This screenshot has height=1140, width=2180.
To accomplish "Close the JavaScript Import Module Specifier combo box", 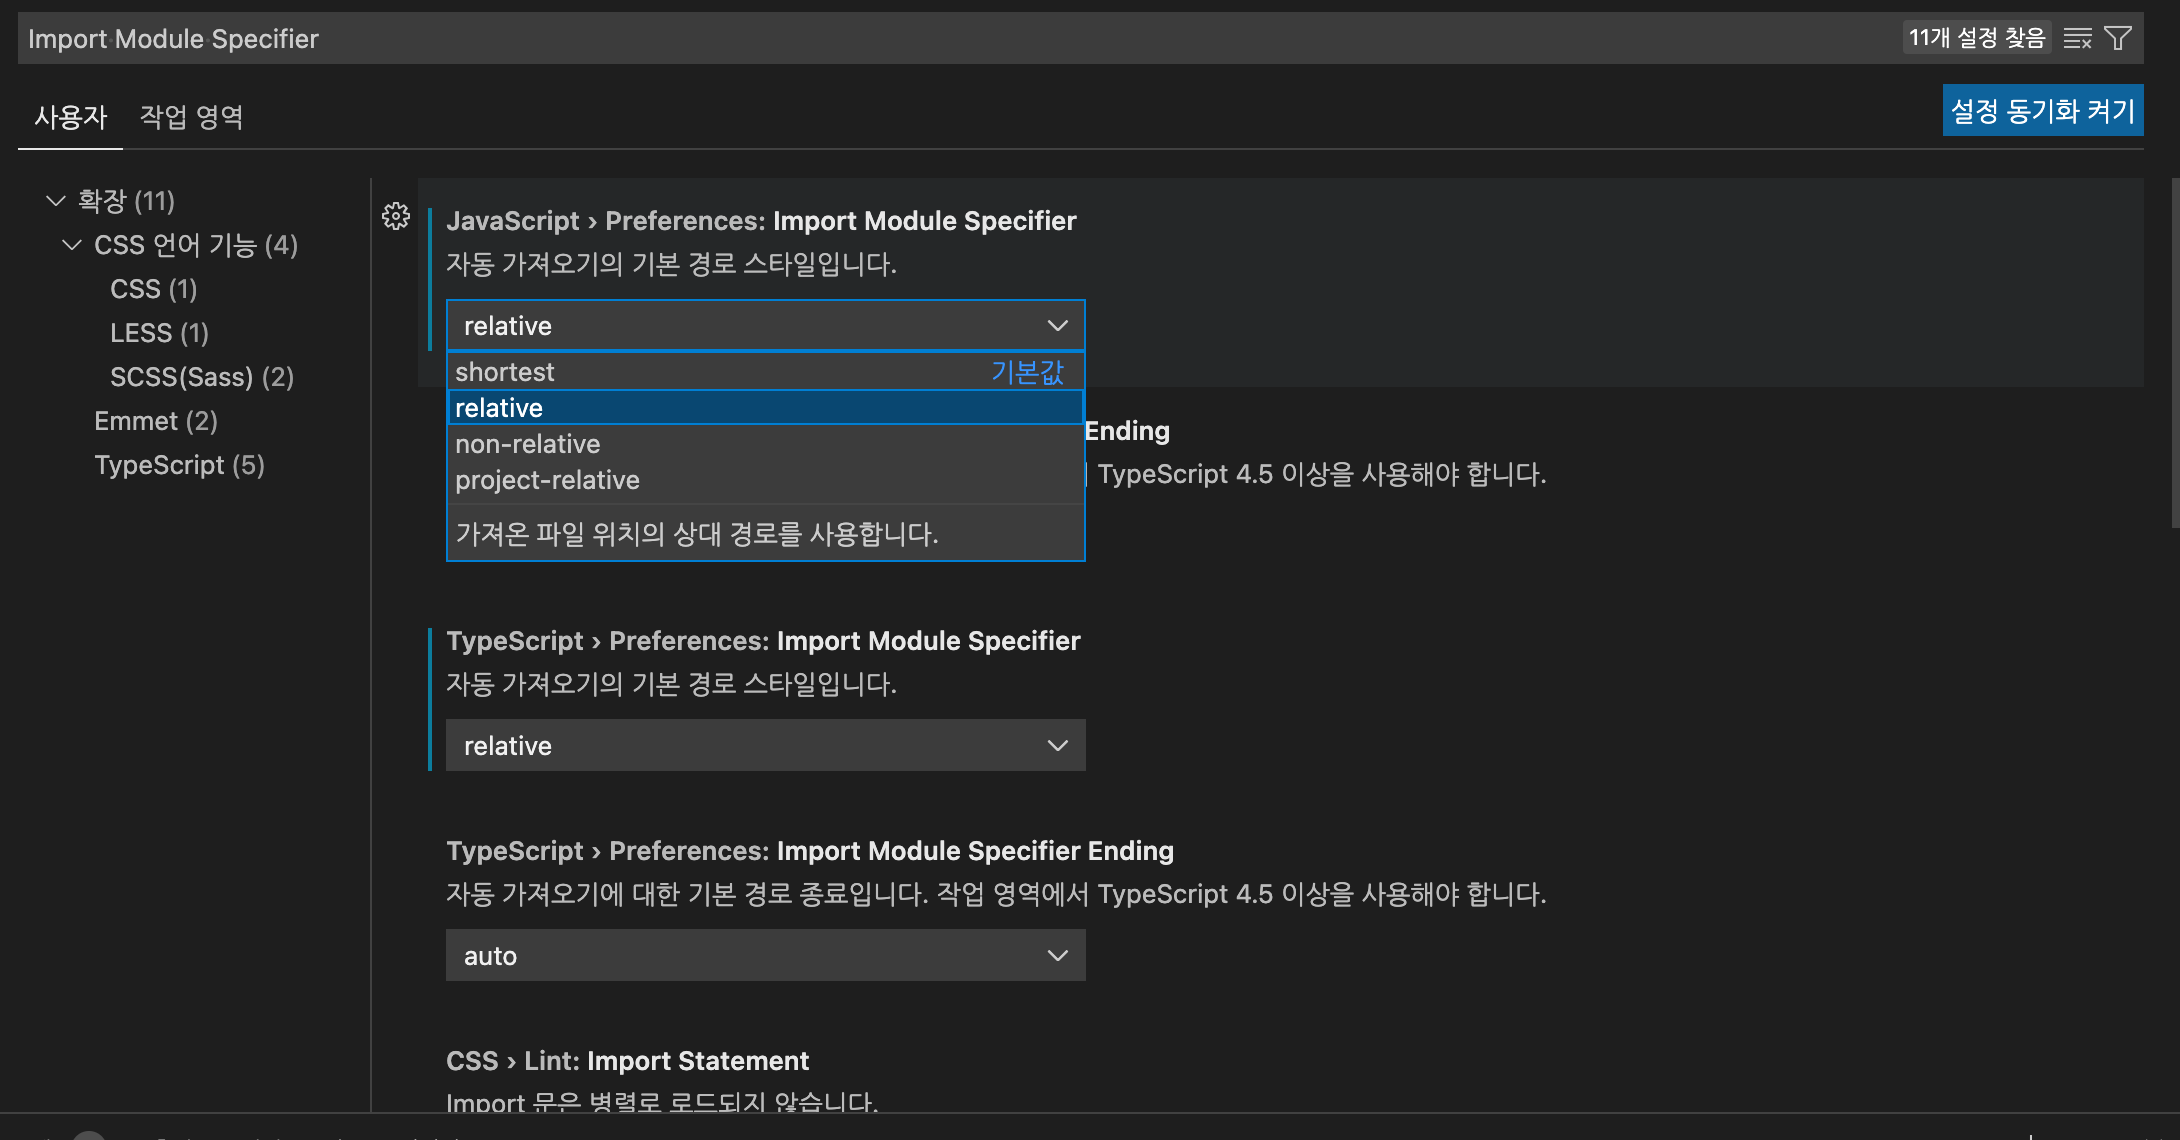I will pos(764,326).
